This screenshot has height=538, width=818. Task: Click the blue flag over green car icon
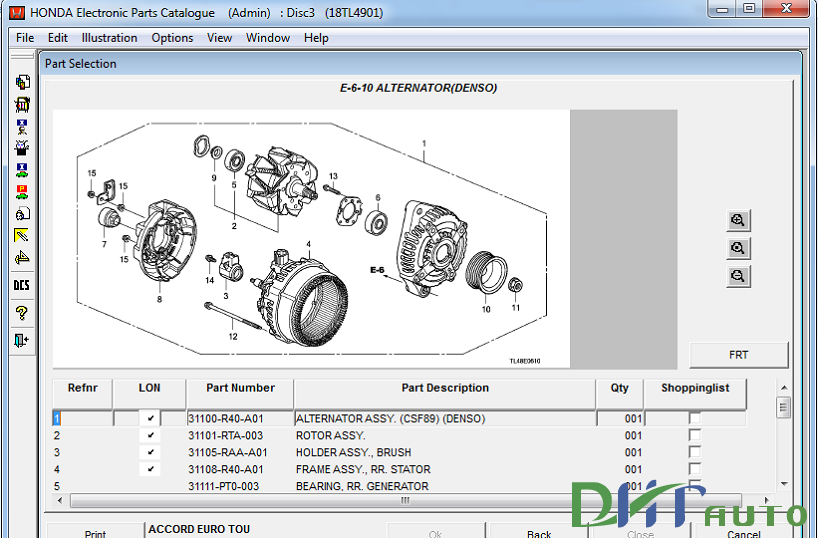tap(22, 170)
